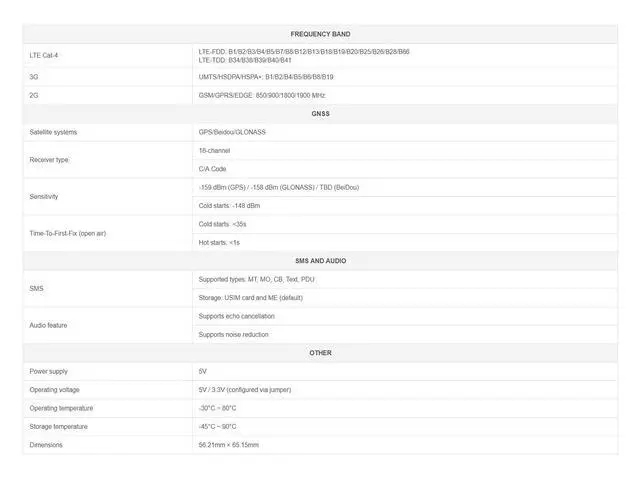
Task: Click the OTHER section header
Action: pos(320,353)
